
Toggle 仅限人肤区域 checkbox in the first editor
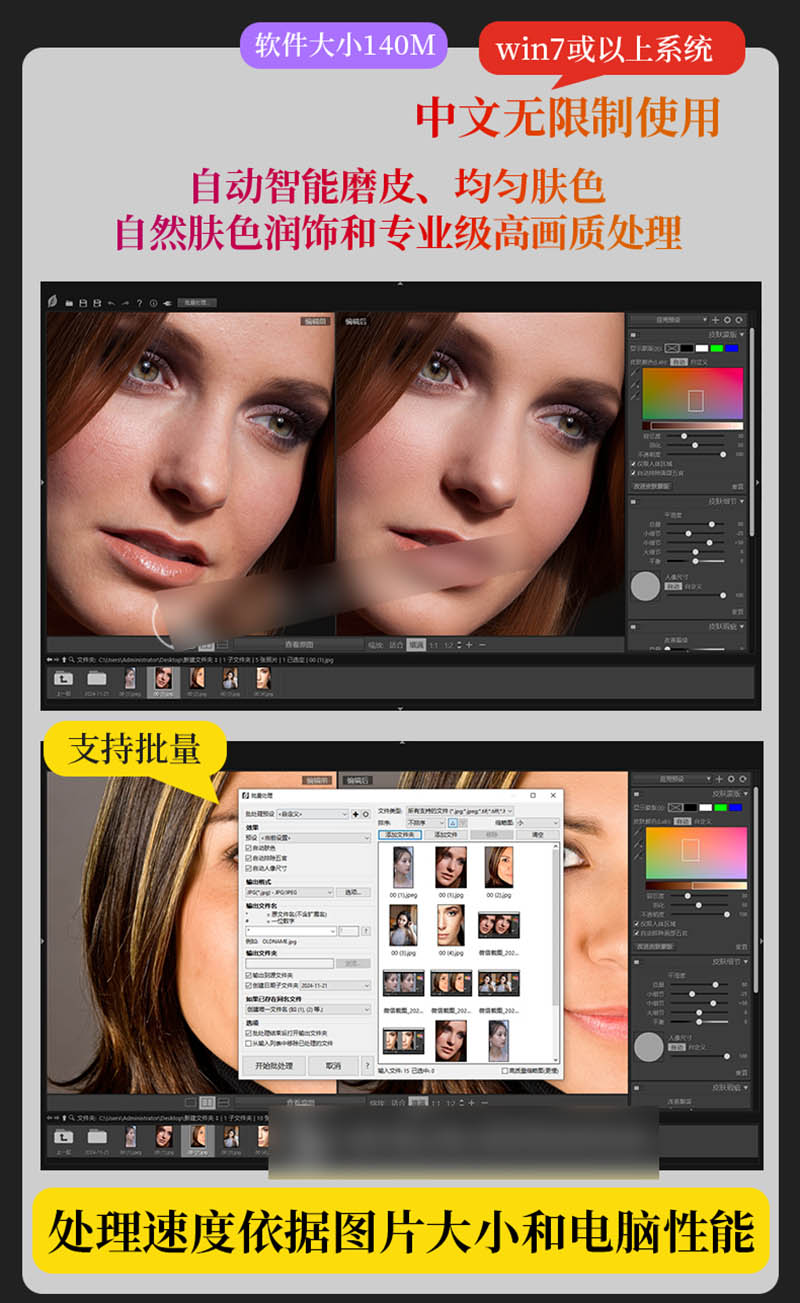point(633,464)
